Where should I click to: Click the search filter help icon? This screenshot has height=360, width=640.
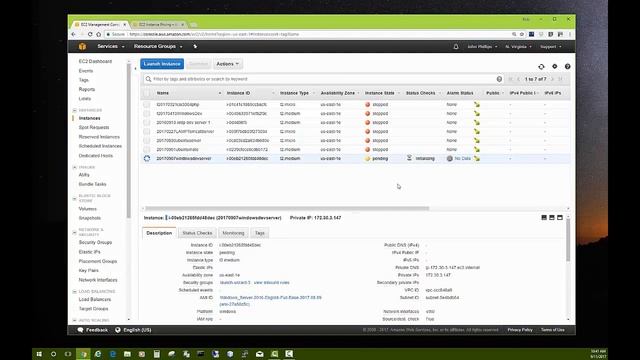[499, 79]
